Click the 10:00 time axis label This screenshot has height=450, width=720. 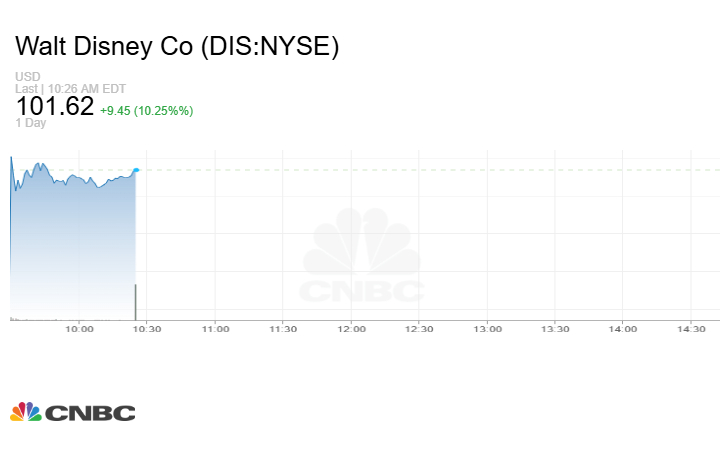pyautogui.click(x=79, y=329)
